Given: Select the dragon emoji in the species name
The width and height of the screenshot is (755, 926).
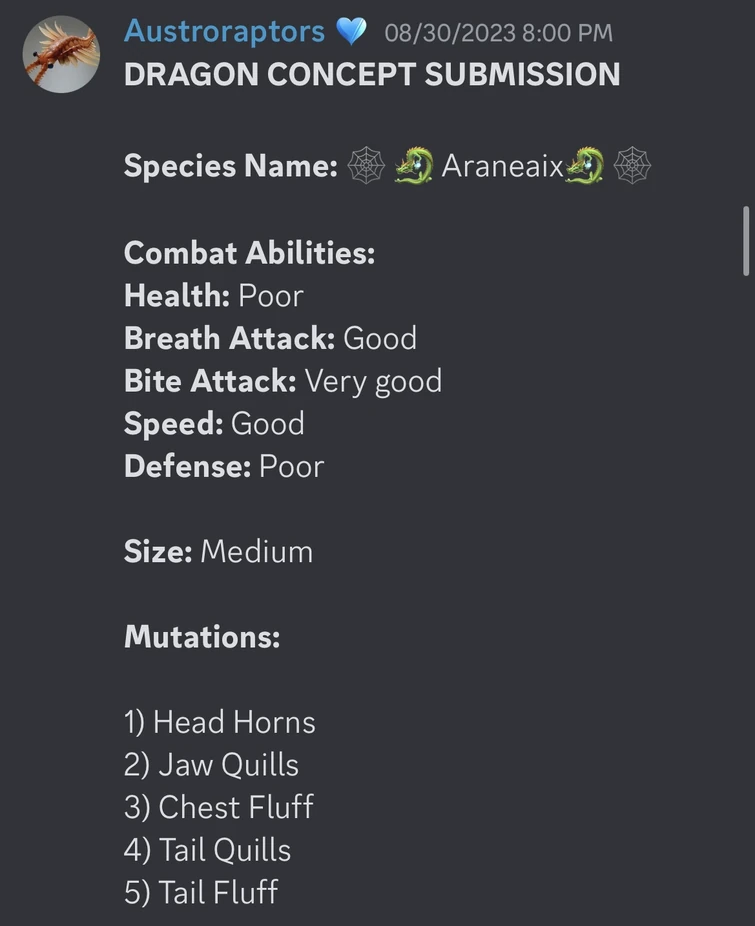Looking at the screenshot, I should 414,166.
